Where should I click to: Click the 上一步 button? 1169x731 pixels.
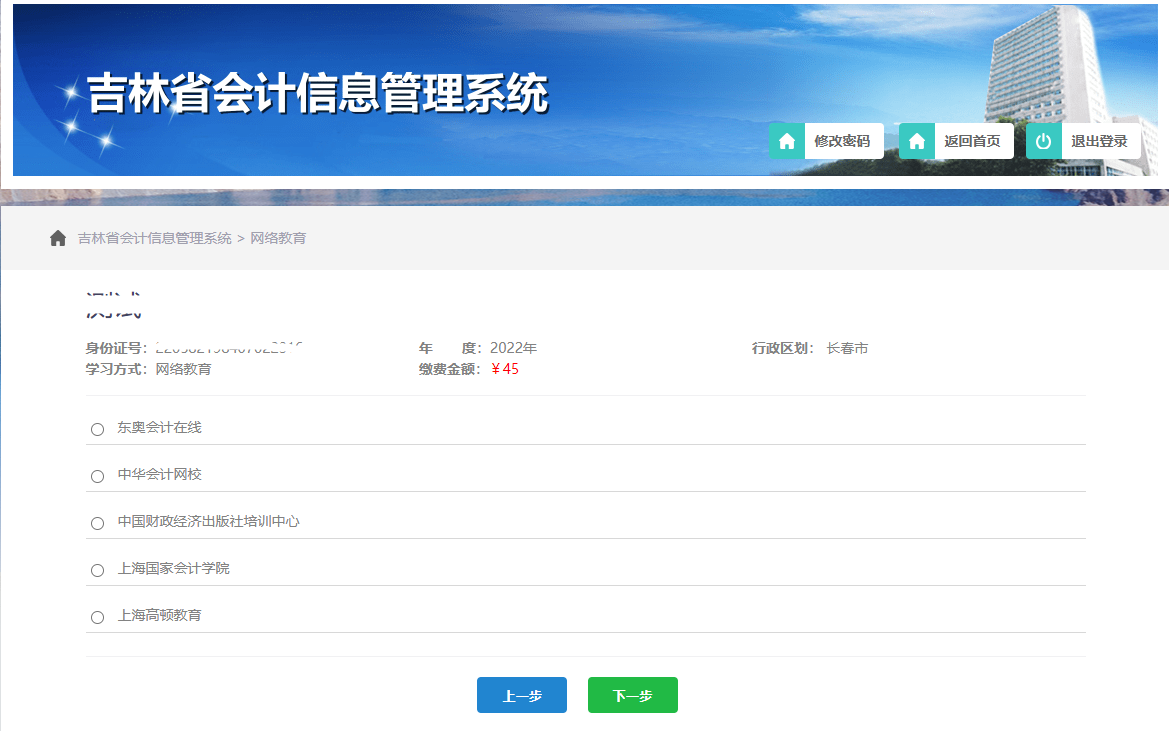point(521,694)
